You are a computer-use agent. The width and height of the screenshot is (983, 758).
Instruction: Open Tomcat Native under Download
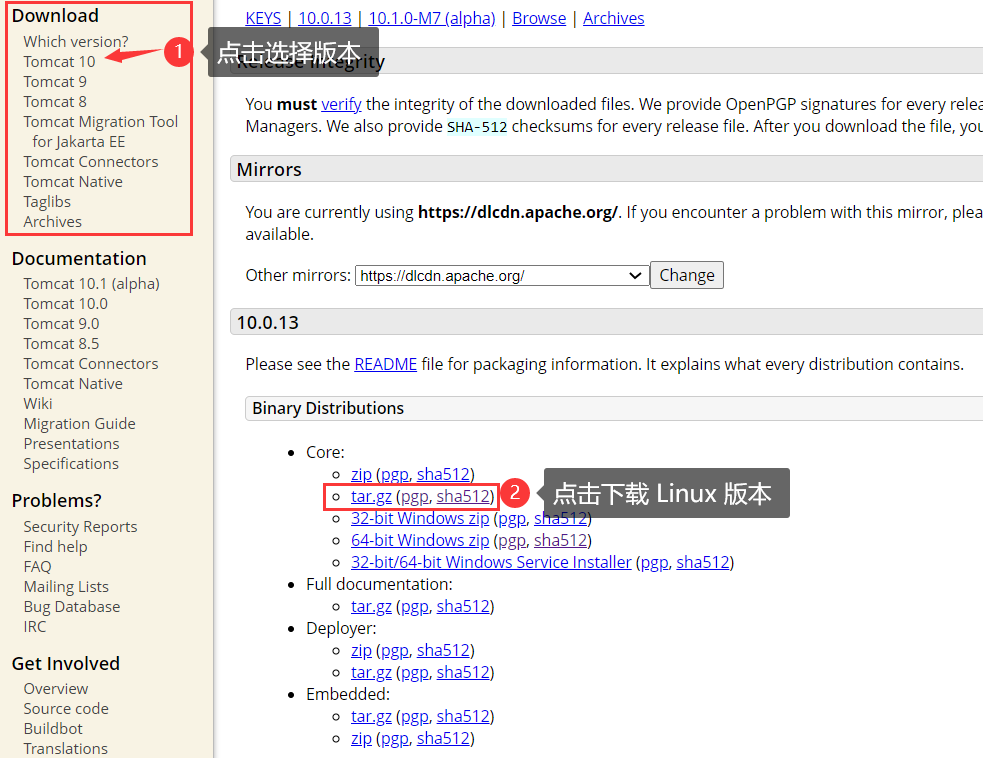tap(73, 182)
